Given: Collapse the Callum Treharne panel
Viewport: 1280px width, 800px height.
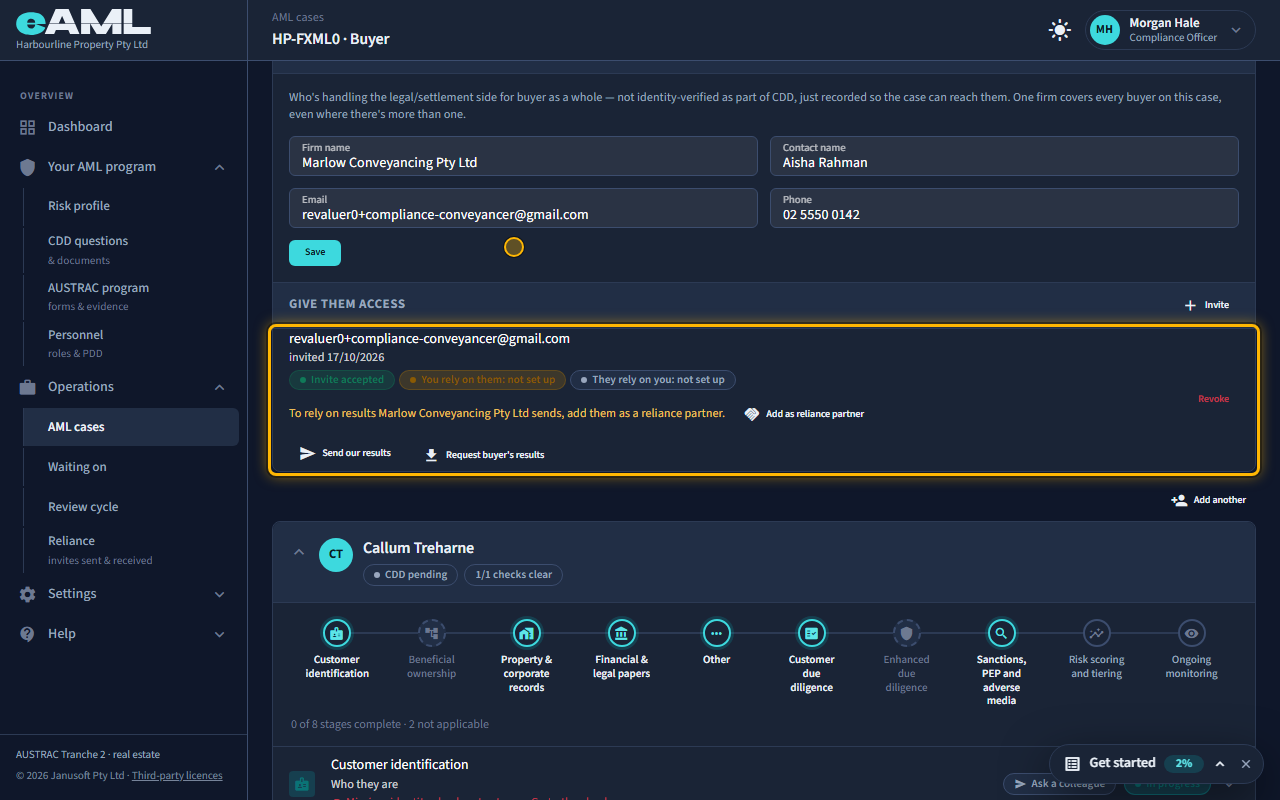Looking at the screenshot, I should (x=298, y=552).
